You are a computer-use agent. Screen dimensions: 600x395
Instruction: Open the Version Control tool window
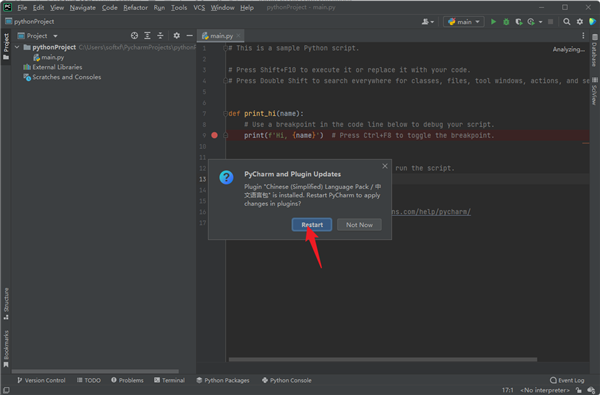point(41,380)
